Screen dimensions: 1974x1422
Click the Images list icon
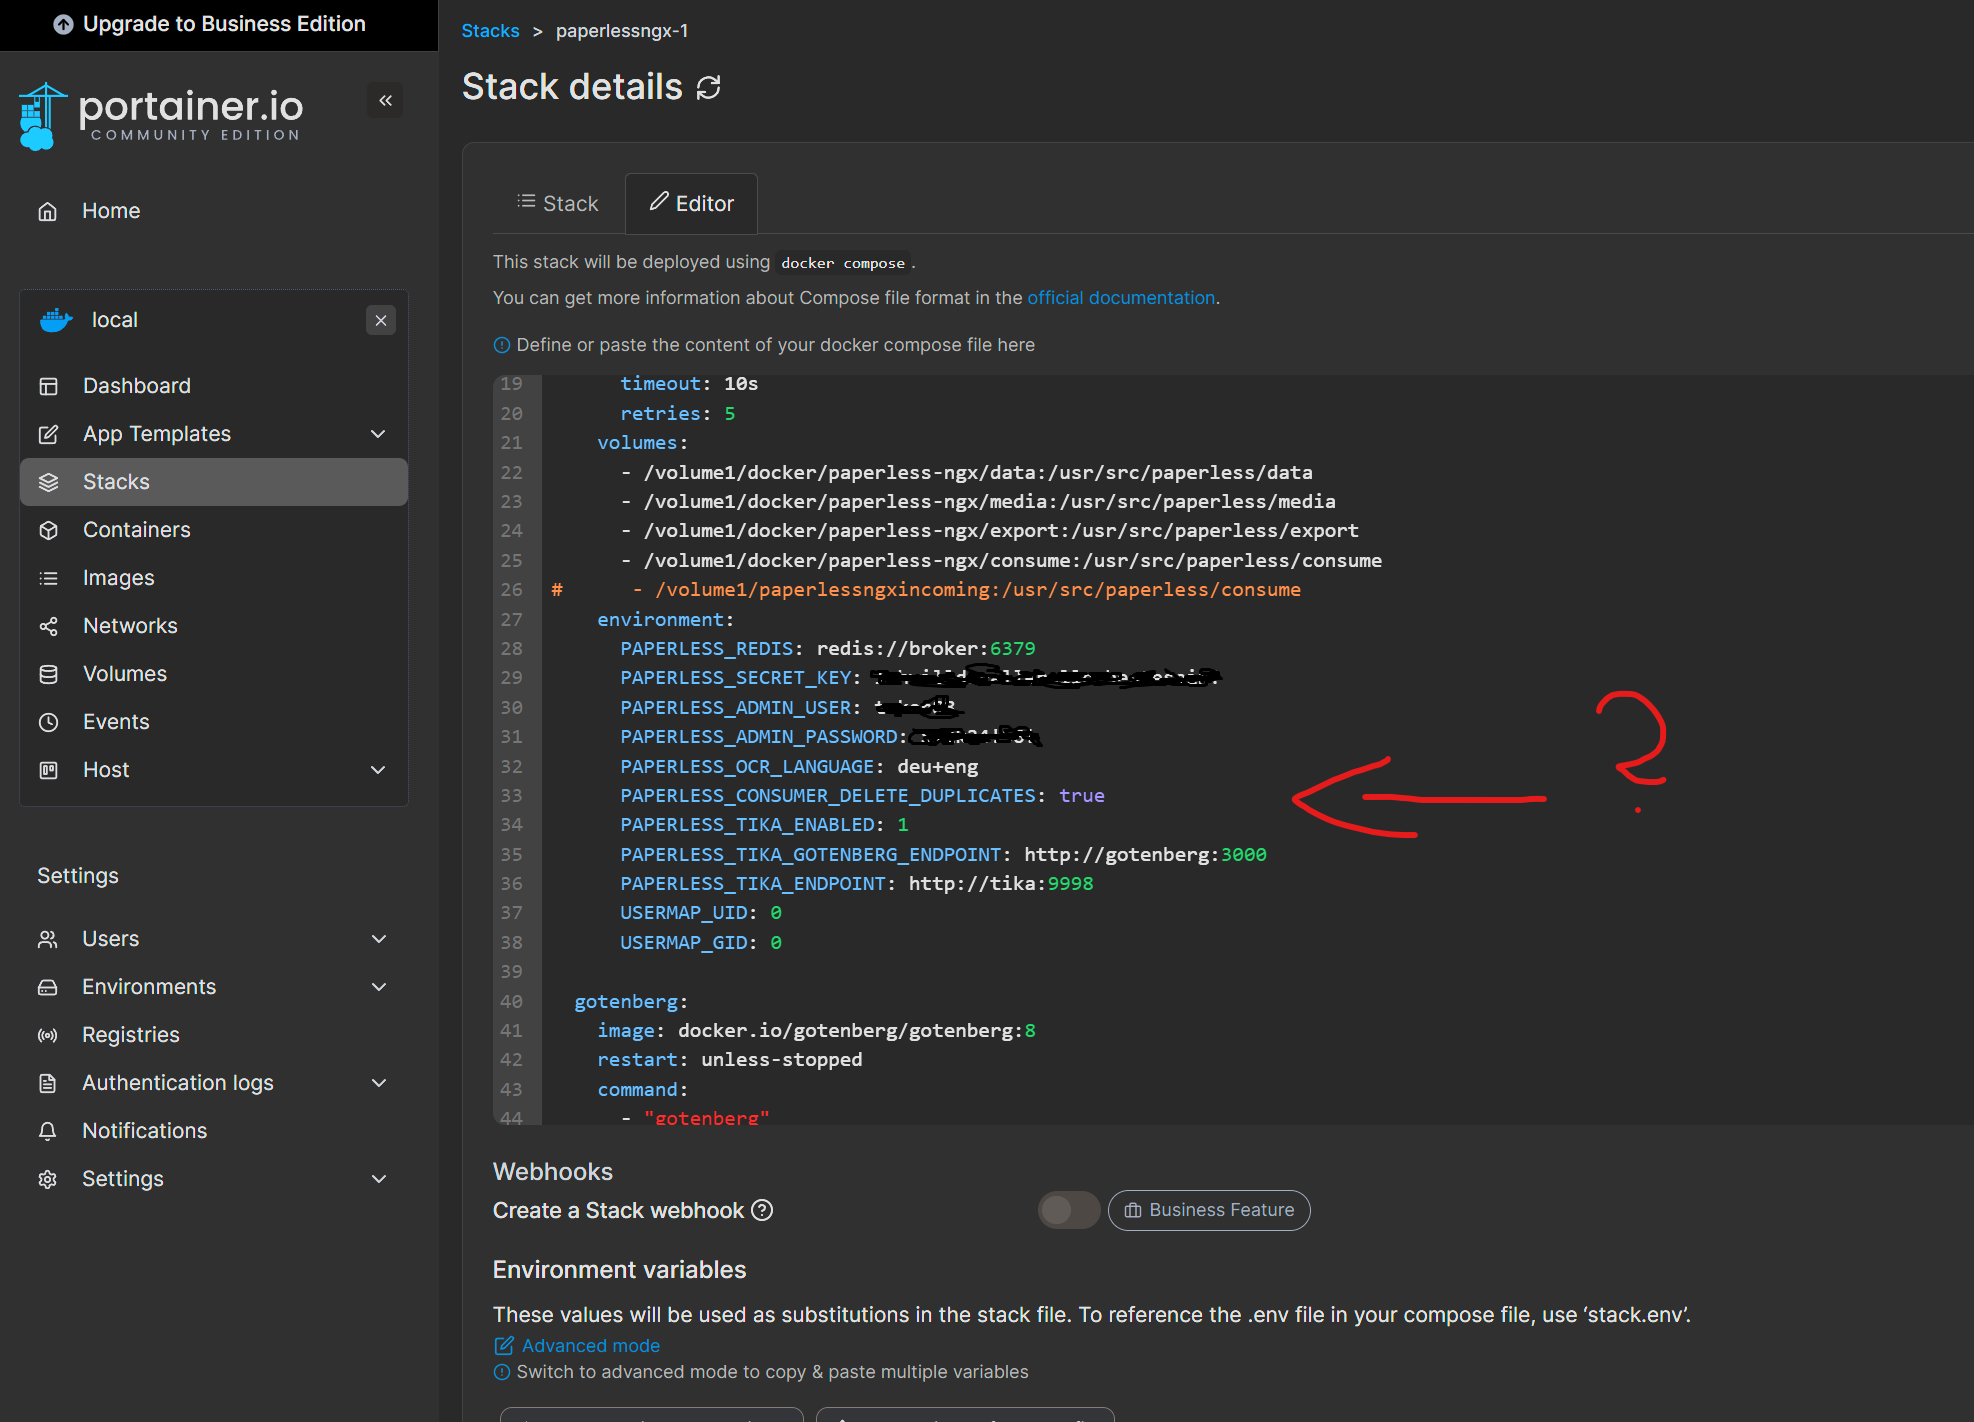(48, 578)
